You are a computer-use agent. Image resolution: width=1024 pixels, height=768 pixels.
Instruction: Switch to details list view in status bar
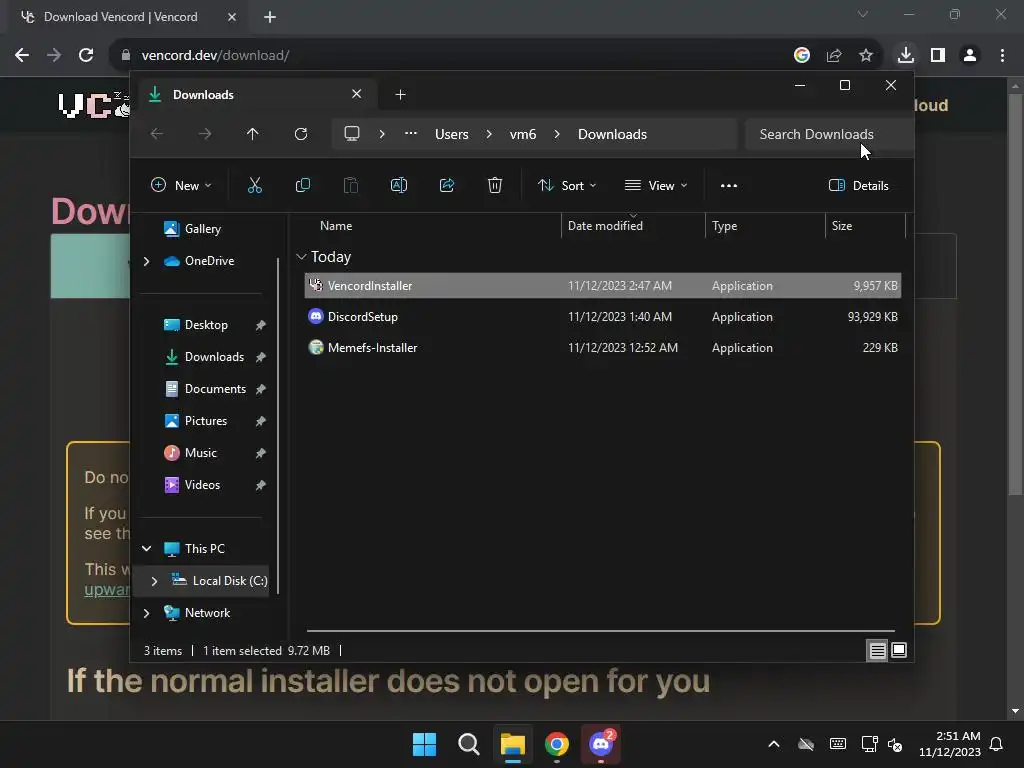pyautogui.click(x=877, y=650)
